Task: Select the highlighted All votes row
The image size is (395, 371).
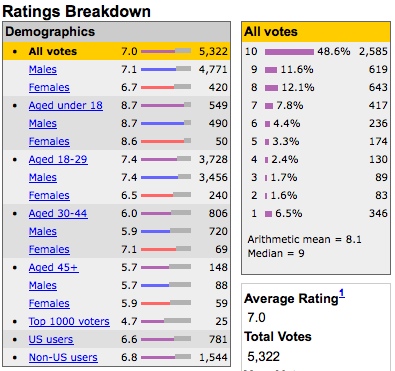Action: coord(116,51)
